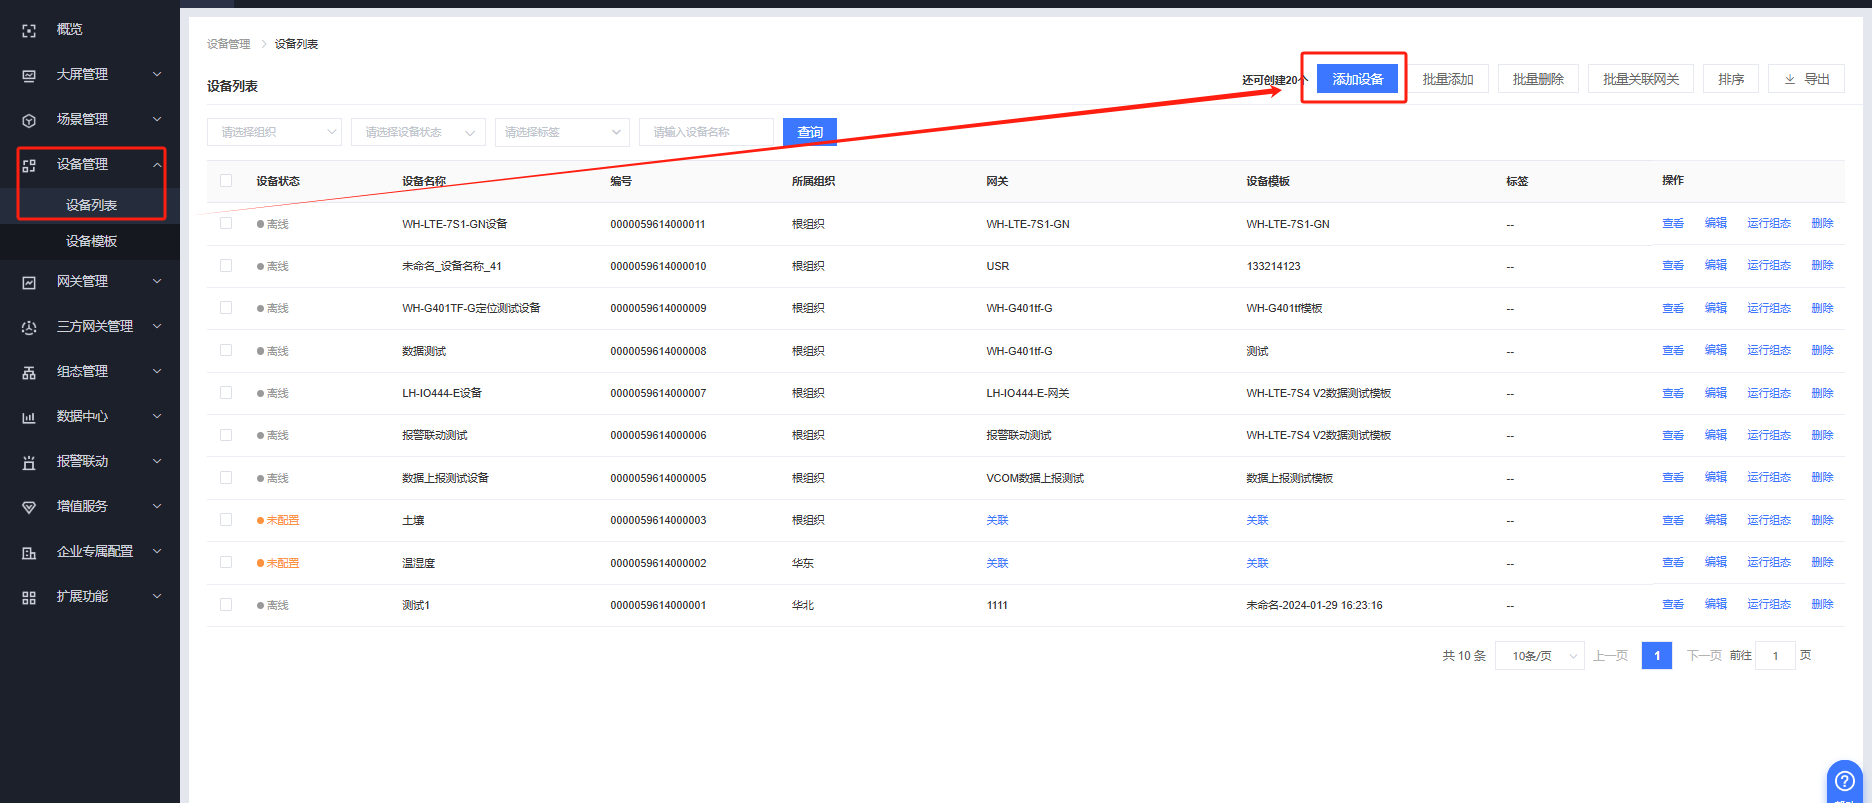
Task: Click the 网关管理 sidebar icon
Action: (29, 283)
